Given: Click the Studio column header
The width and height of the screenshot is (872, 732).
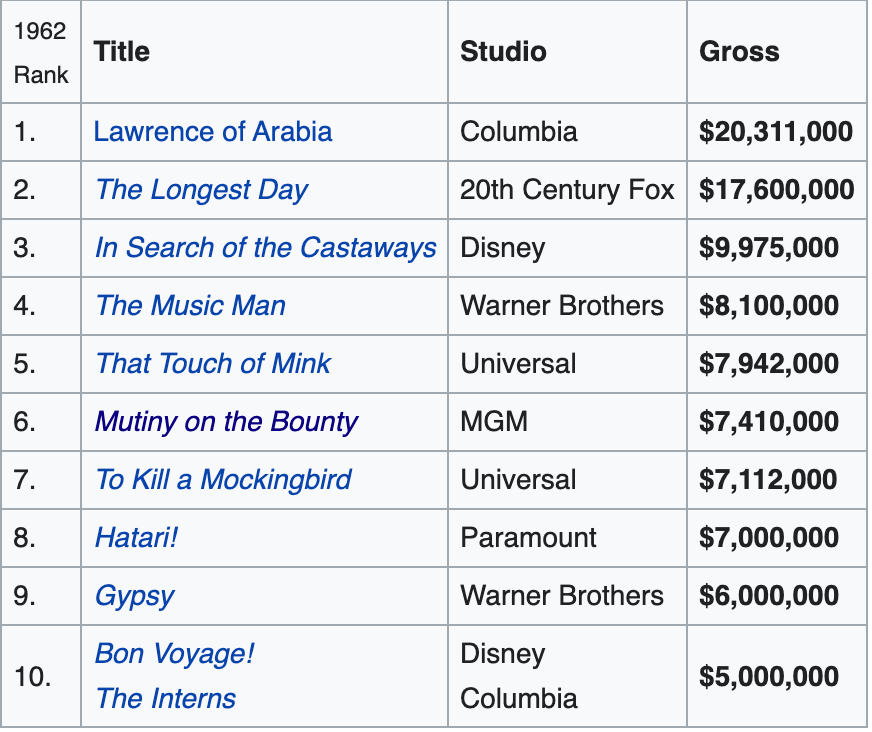Looking at the screenshot, I should pyautogui.click(x=503, y=52).
